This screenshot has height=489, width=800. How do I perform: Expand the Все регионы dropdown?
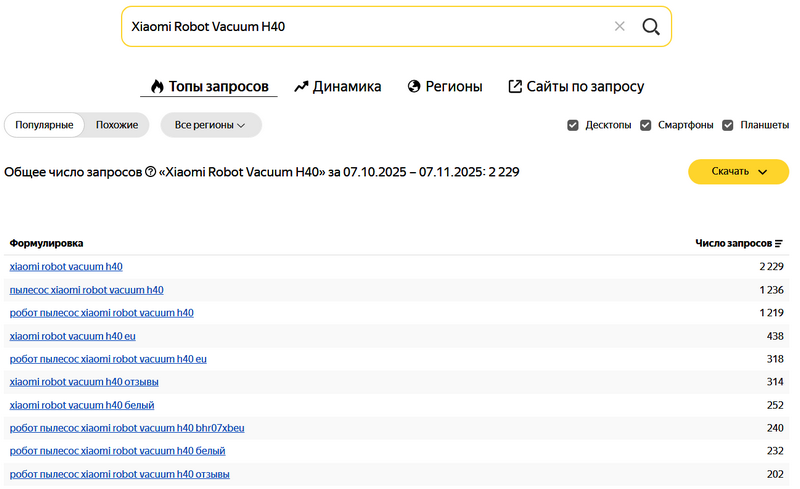click(x=210, y=125)
